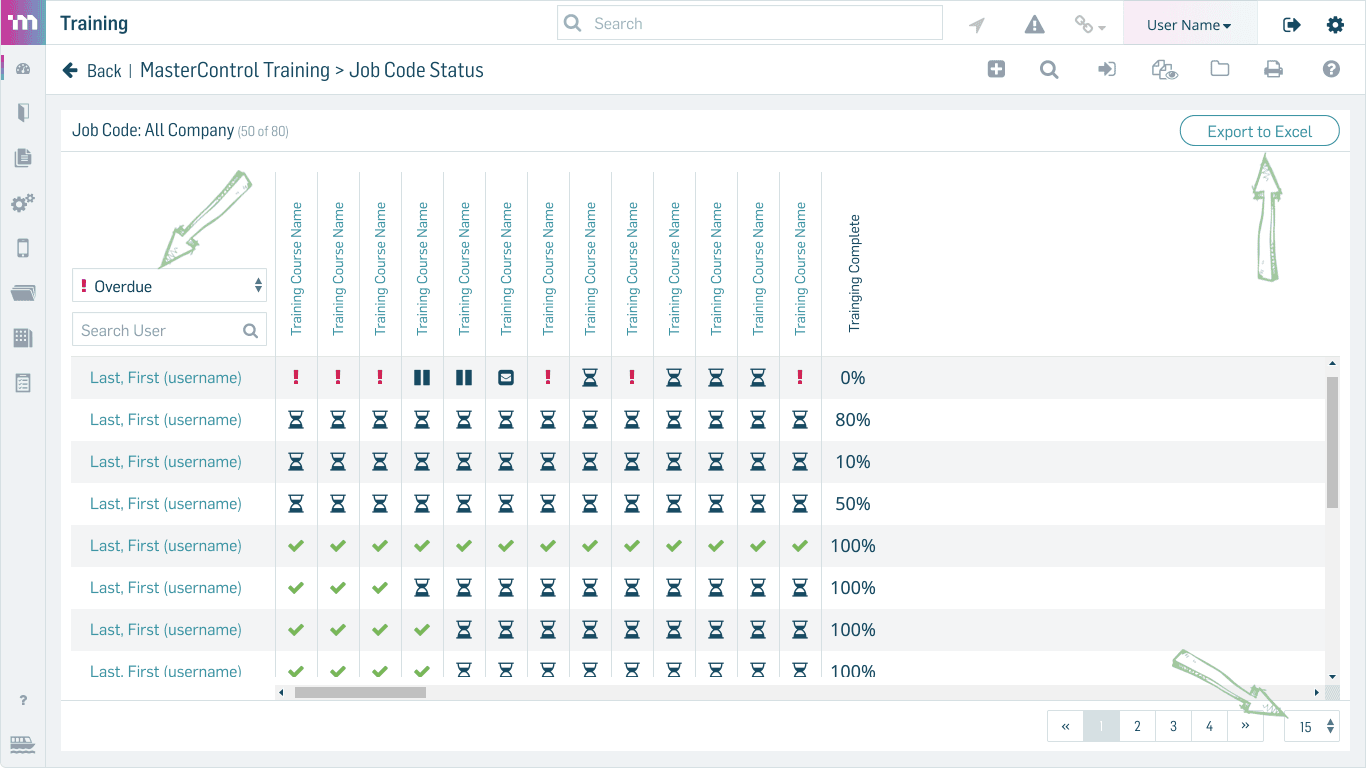The height and width of the screenshot is (768, 1366).
Task: Click horizontal scrollbar thumb under the table
Action: coord(360,692)
